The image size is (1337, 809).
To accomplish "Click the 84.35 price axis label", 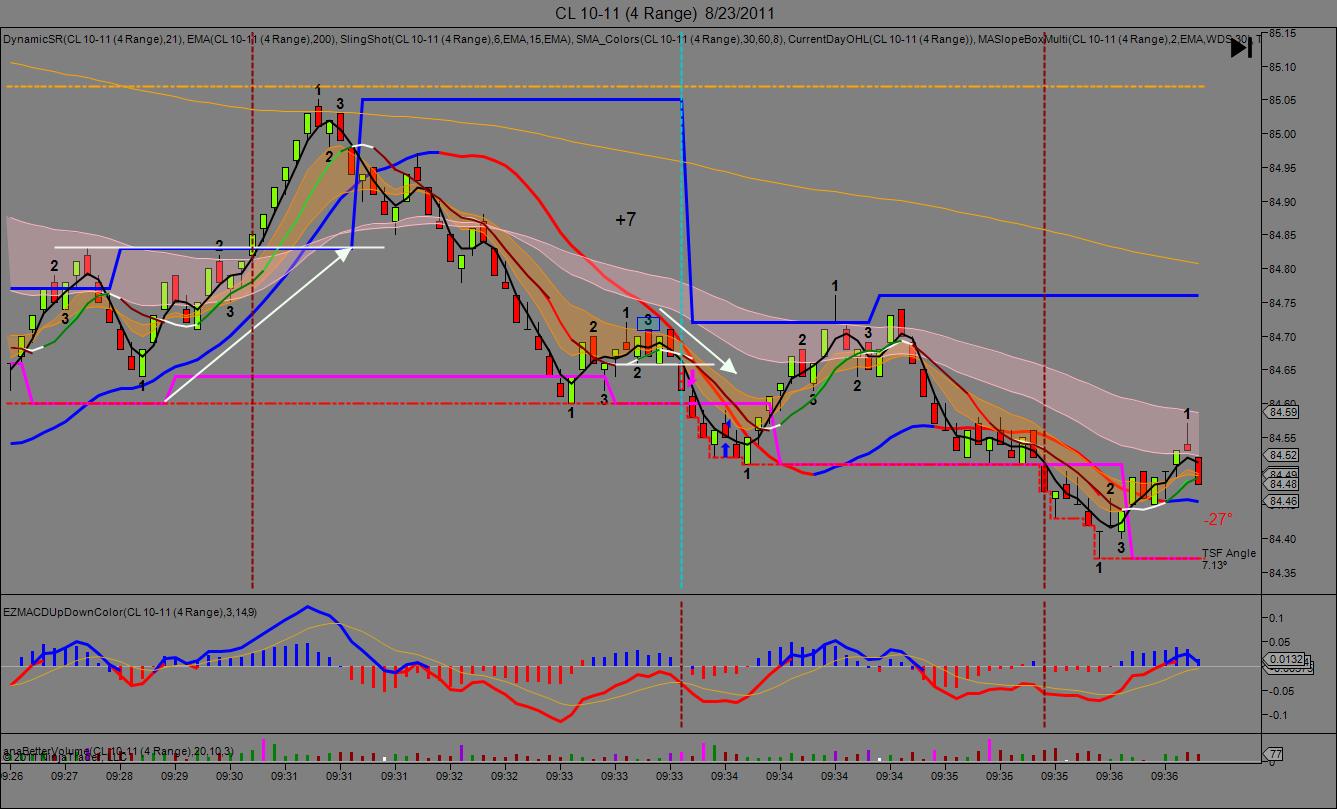I will 1282,573.
